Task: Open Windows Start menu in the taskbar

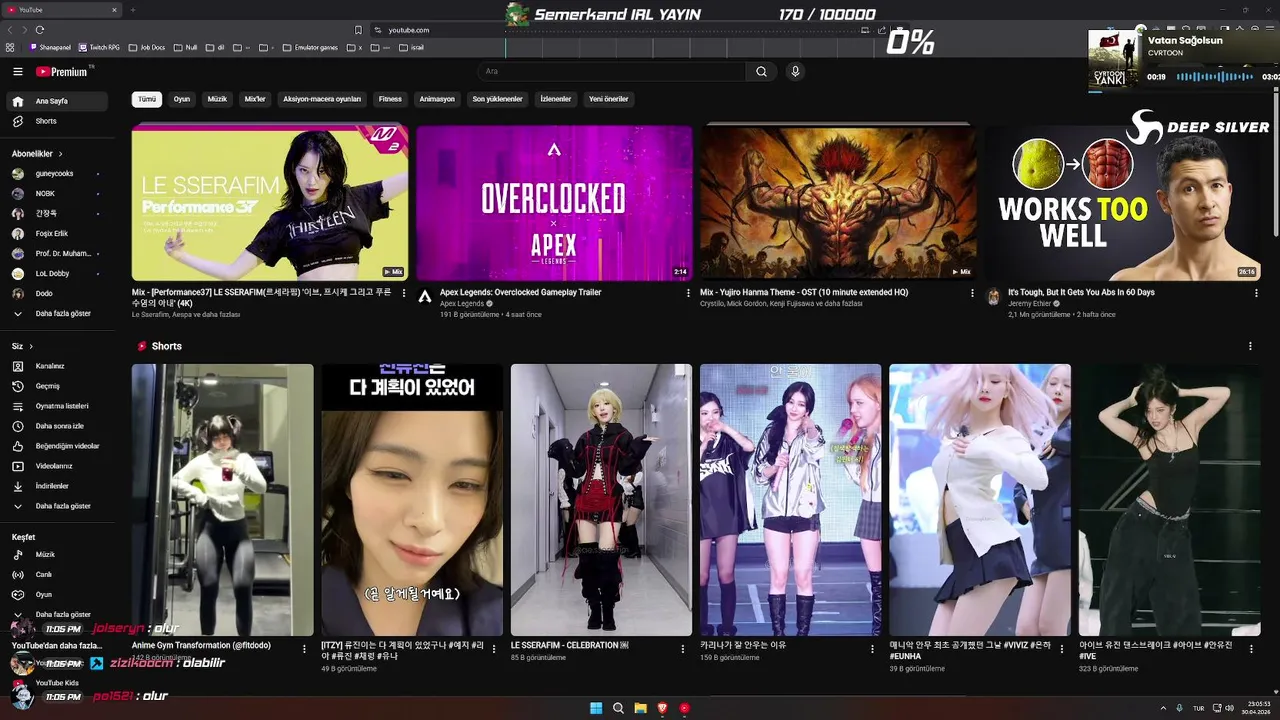Action: 596,708
